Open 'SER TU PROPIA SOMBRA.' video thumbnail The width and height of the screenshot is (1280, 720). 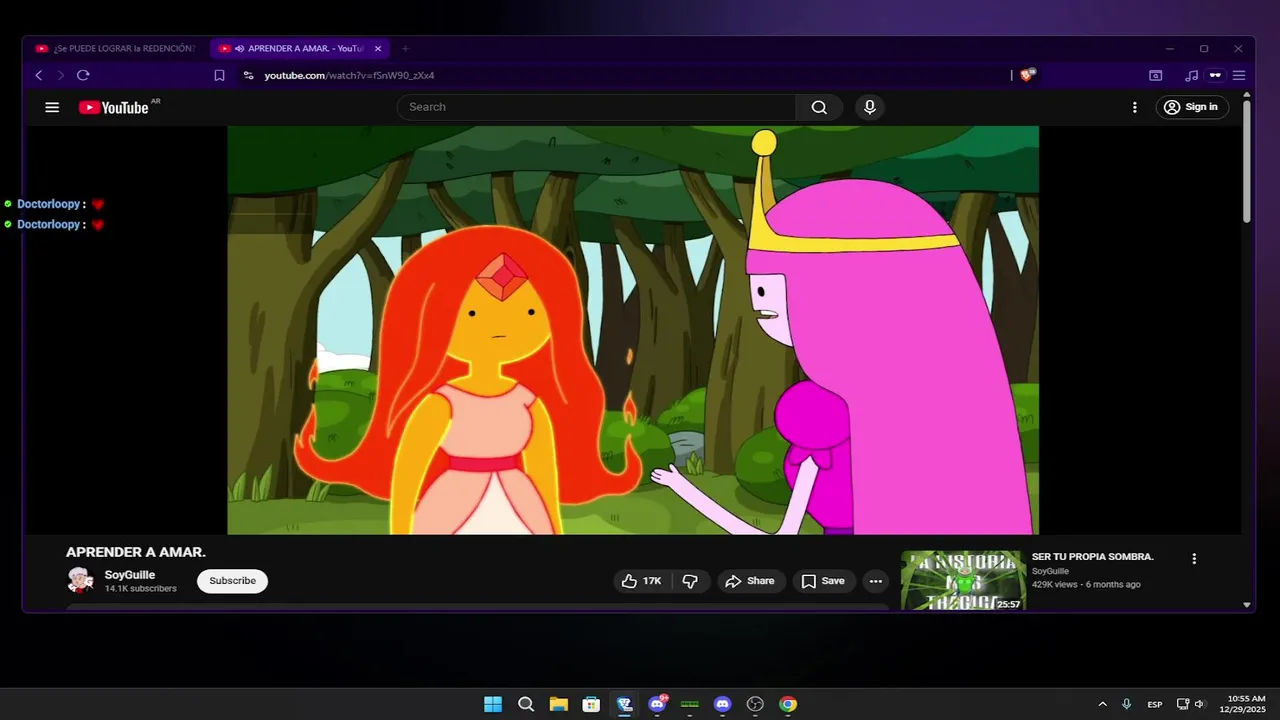click(963, 580)
